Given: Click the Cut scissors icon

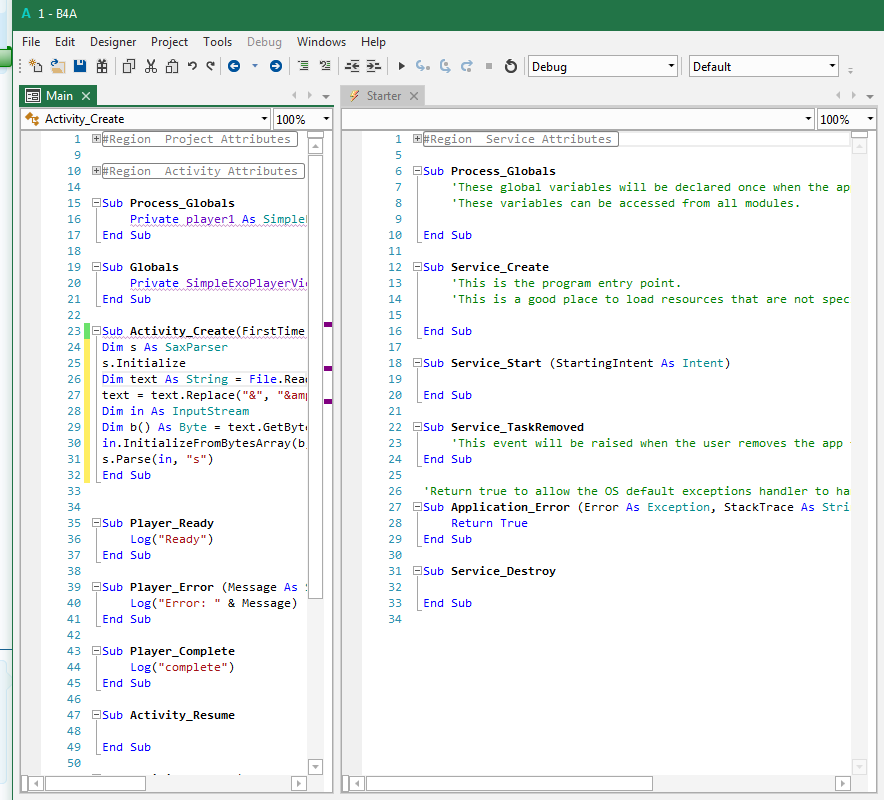Looking at the screenshot, I should 150,66.
